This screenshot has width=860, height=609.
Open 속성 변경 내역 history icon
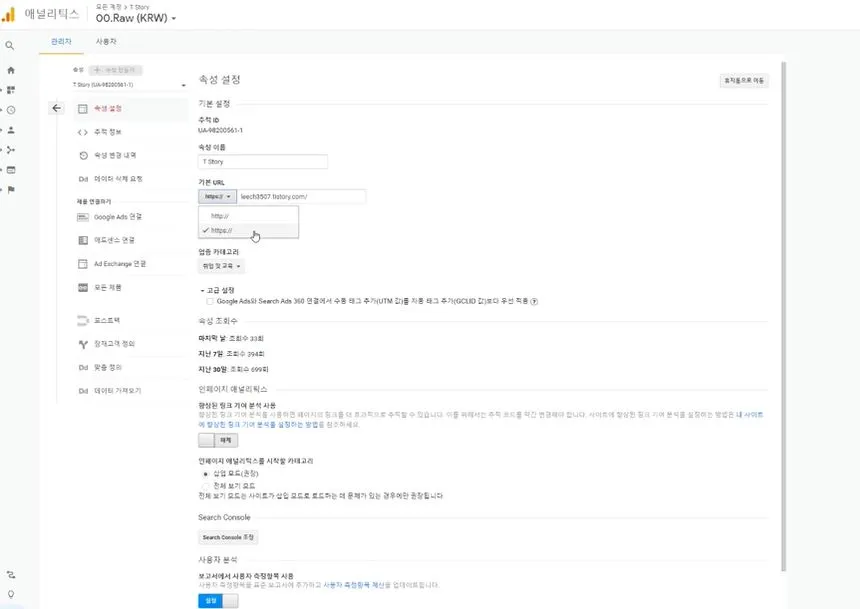coord(83,155)
